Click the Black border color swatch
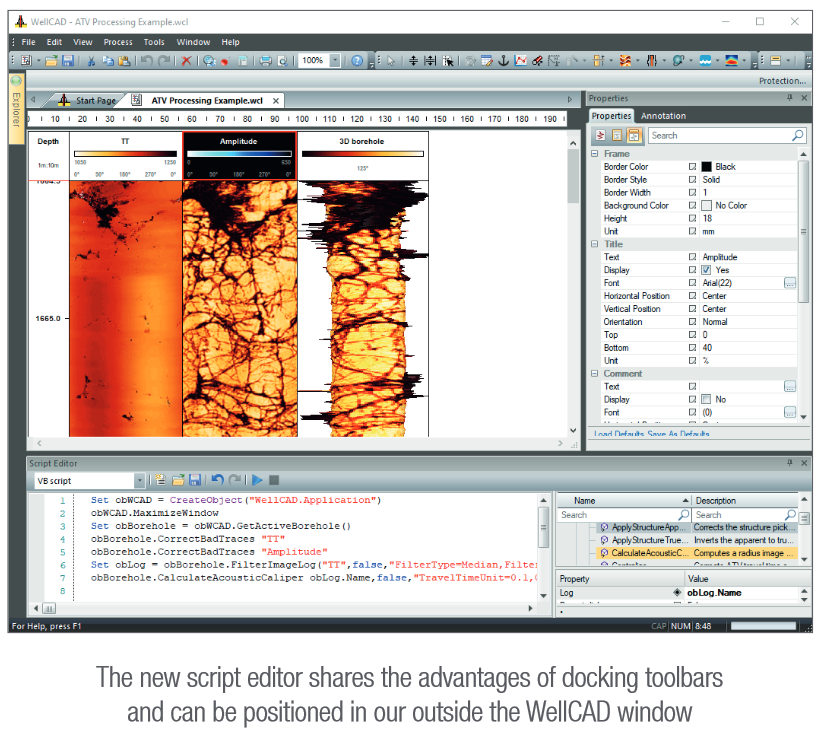Image resolution: width=823 pixels, height=745 pixels. [x=706, y=166]
